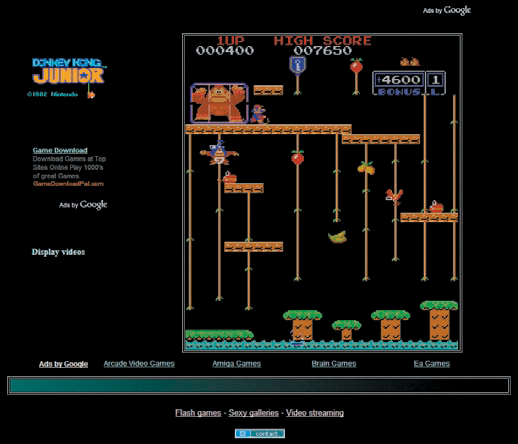Screen dimensions: 518x444
Task: Open the Video streaming link
Action: click(x=315, y=413)
